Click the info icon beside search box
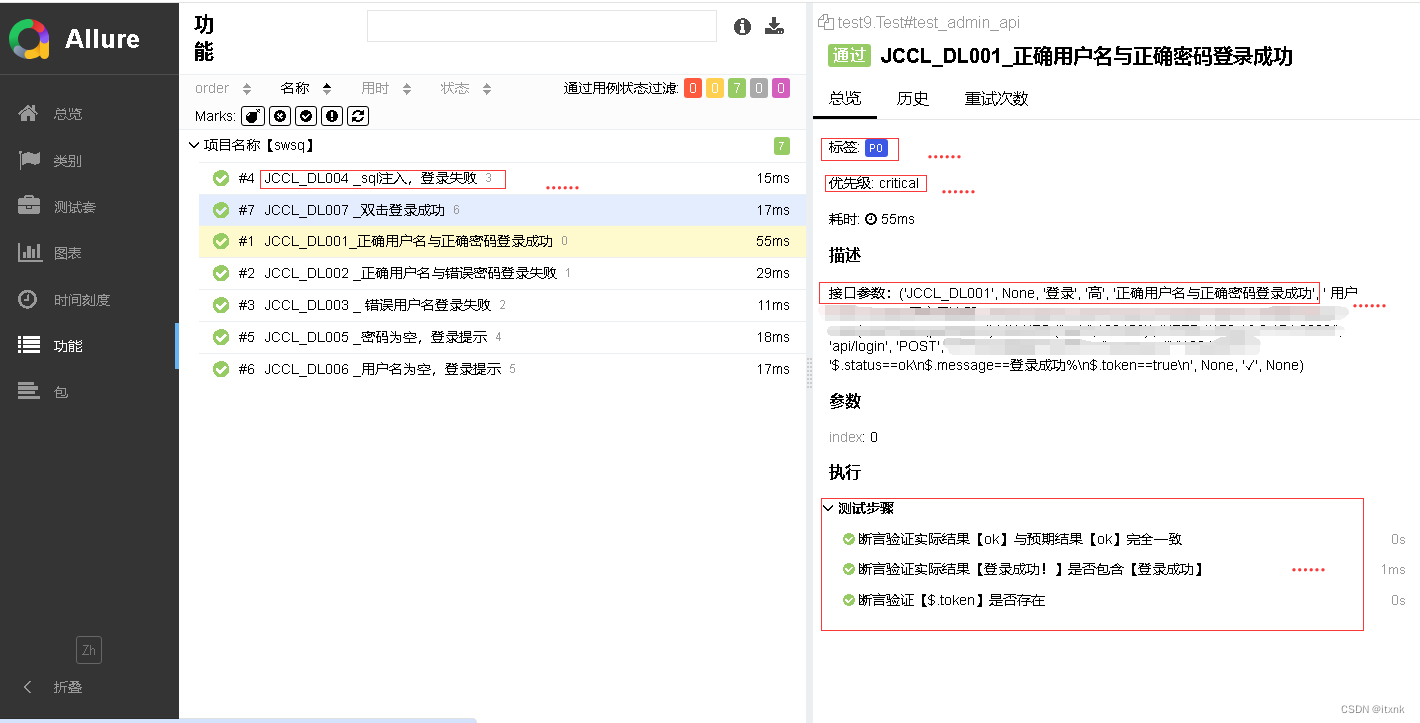This screenshot has height=723, width=1420. pyautogui.click(x=742, y=27)
